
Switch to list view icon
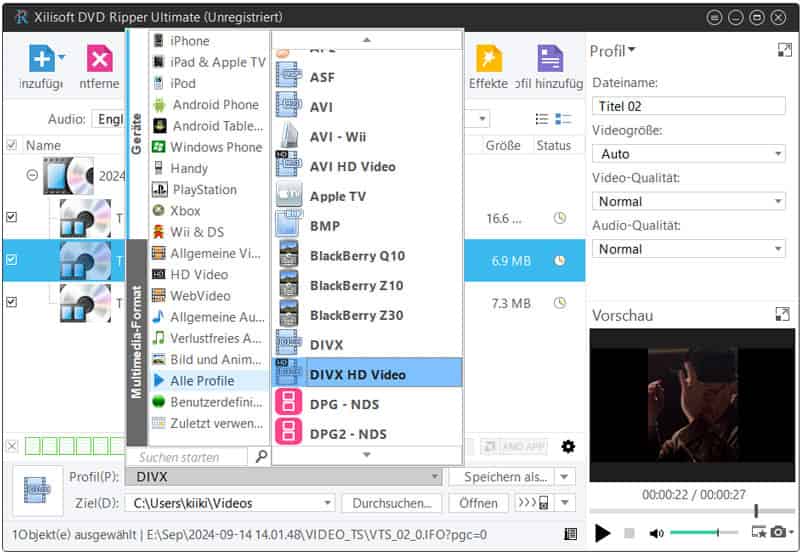(x=542, y=119)
